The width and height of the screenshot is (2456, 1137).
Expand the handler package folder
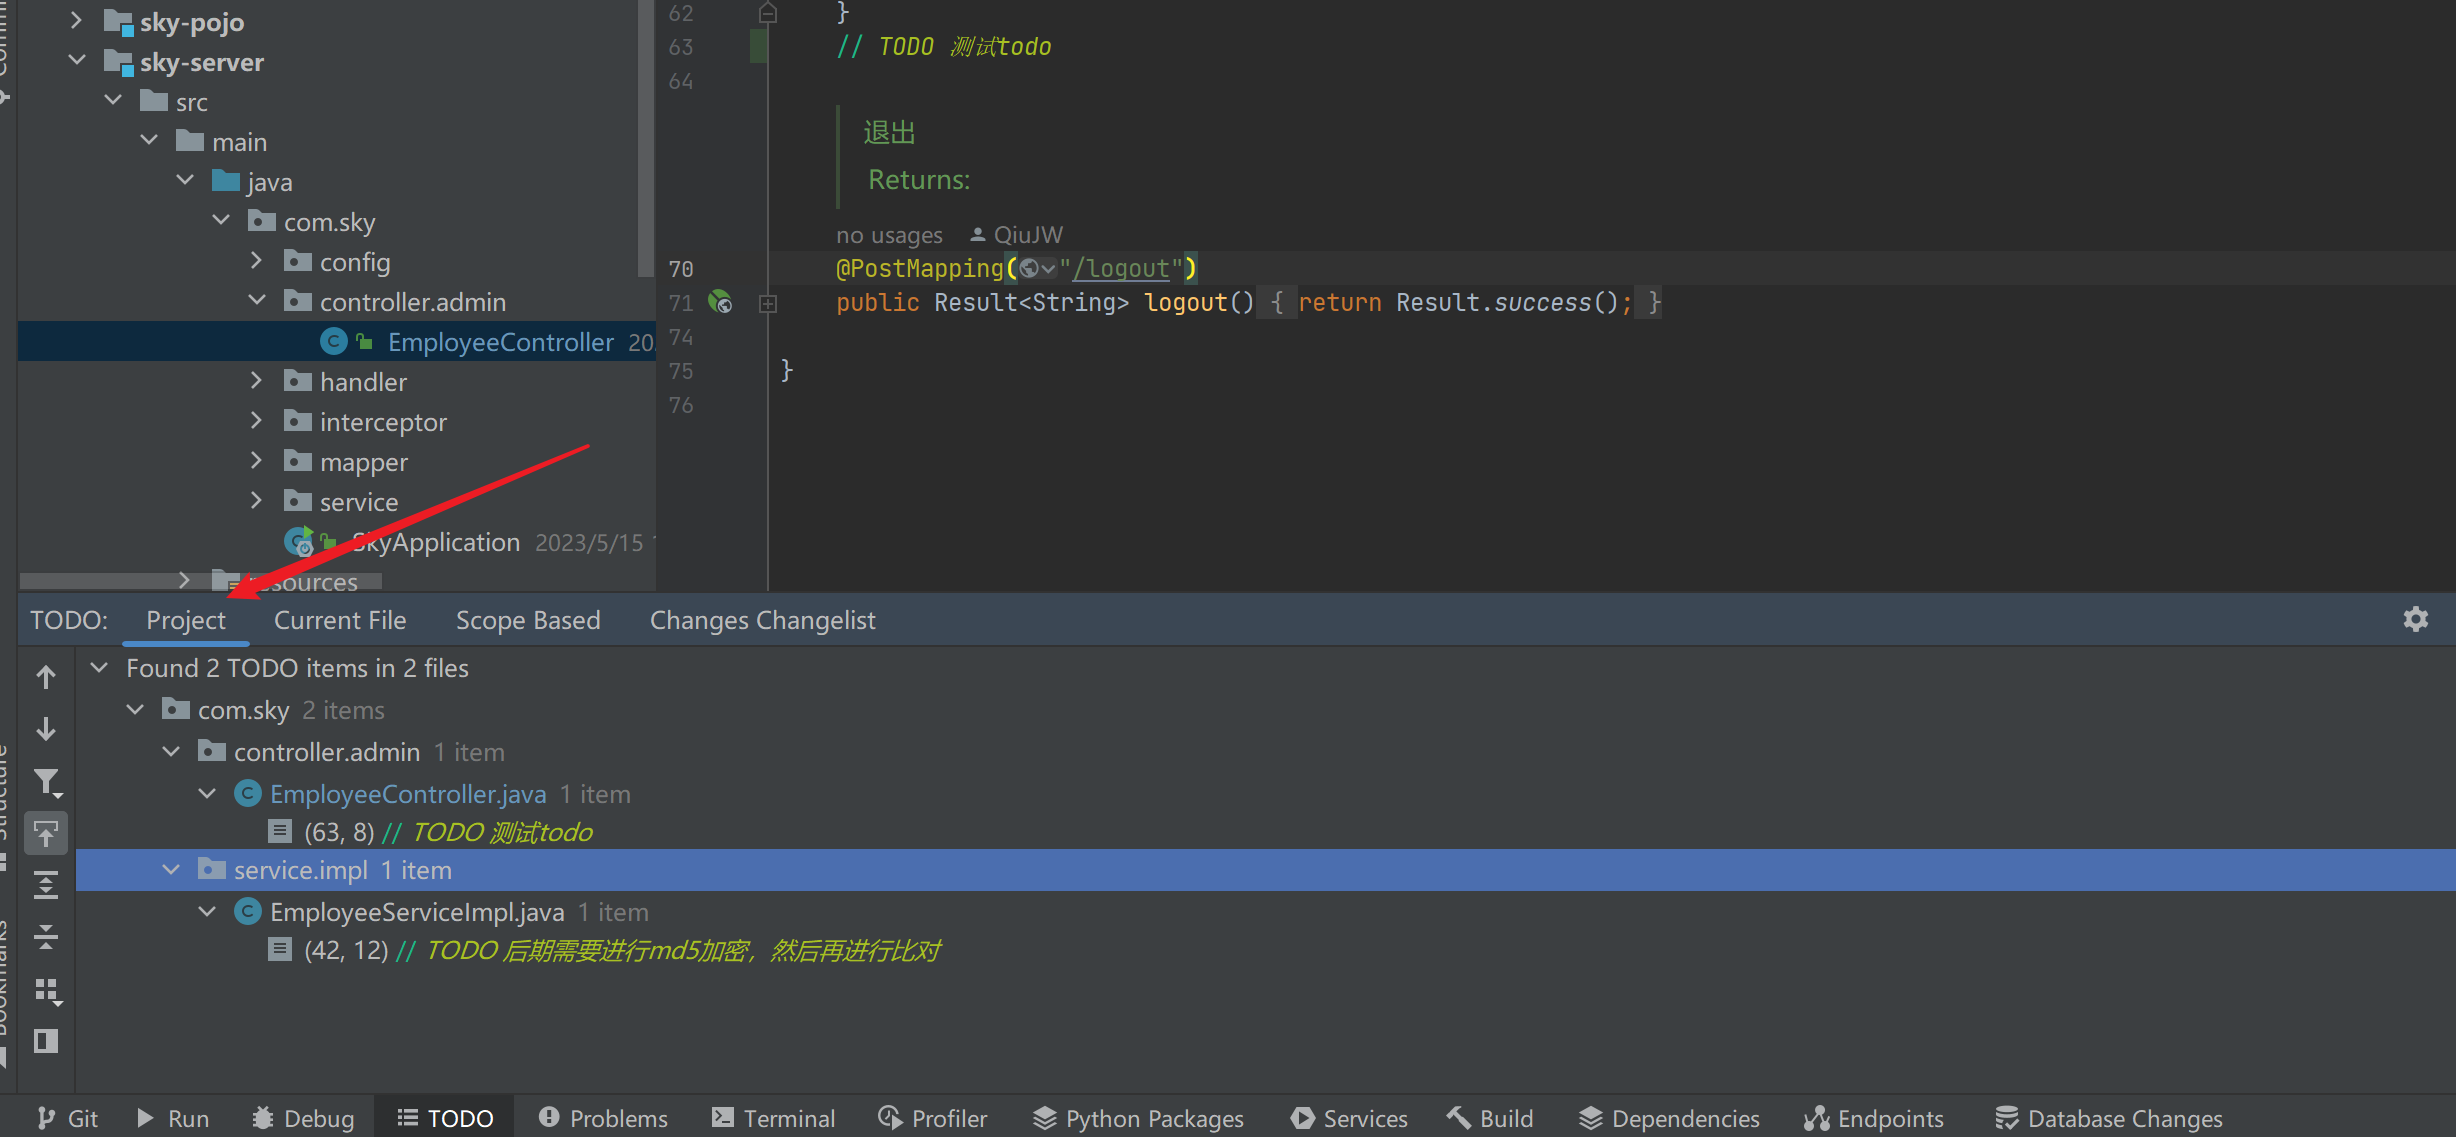[x=256, y=381]
